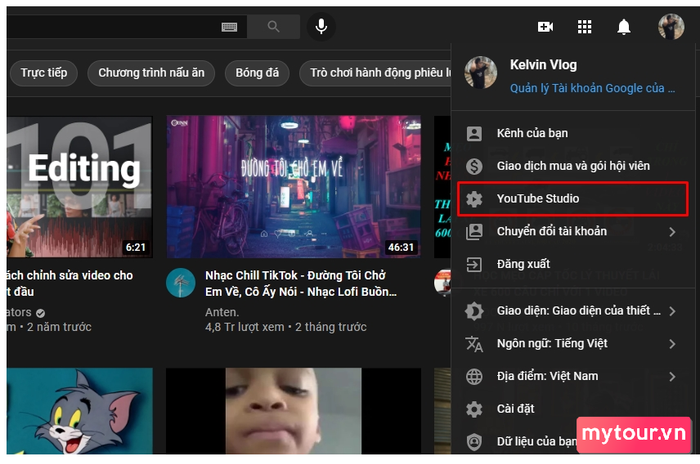
Task: Open the Nhạc Chill TikTok video title
Action: [x=300, y=284]
